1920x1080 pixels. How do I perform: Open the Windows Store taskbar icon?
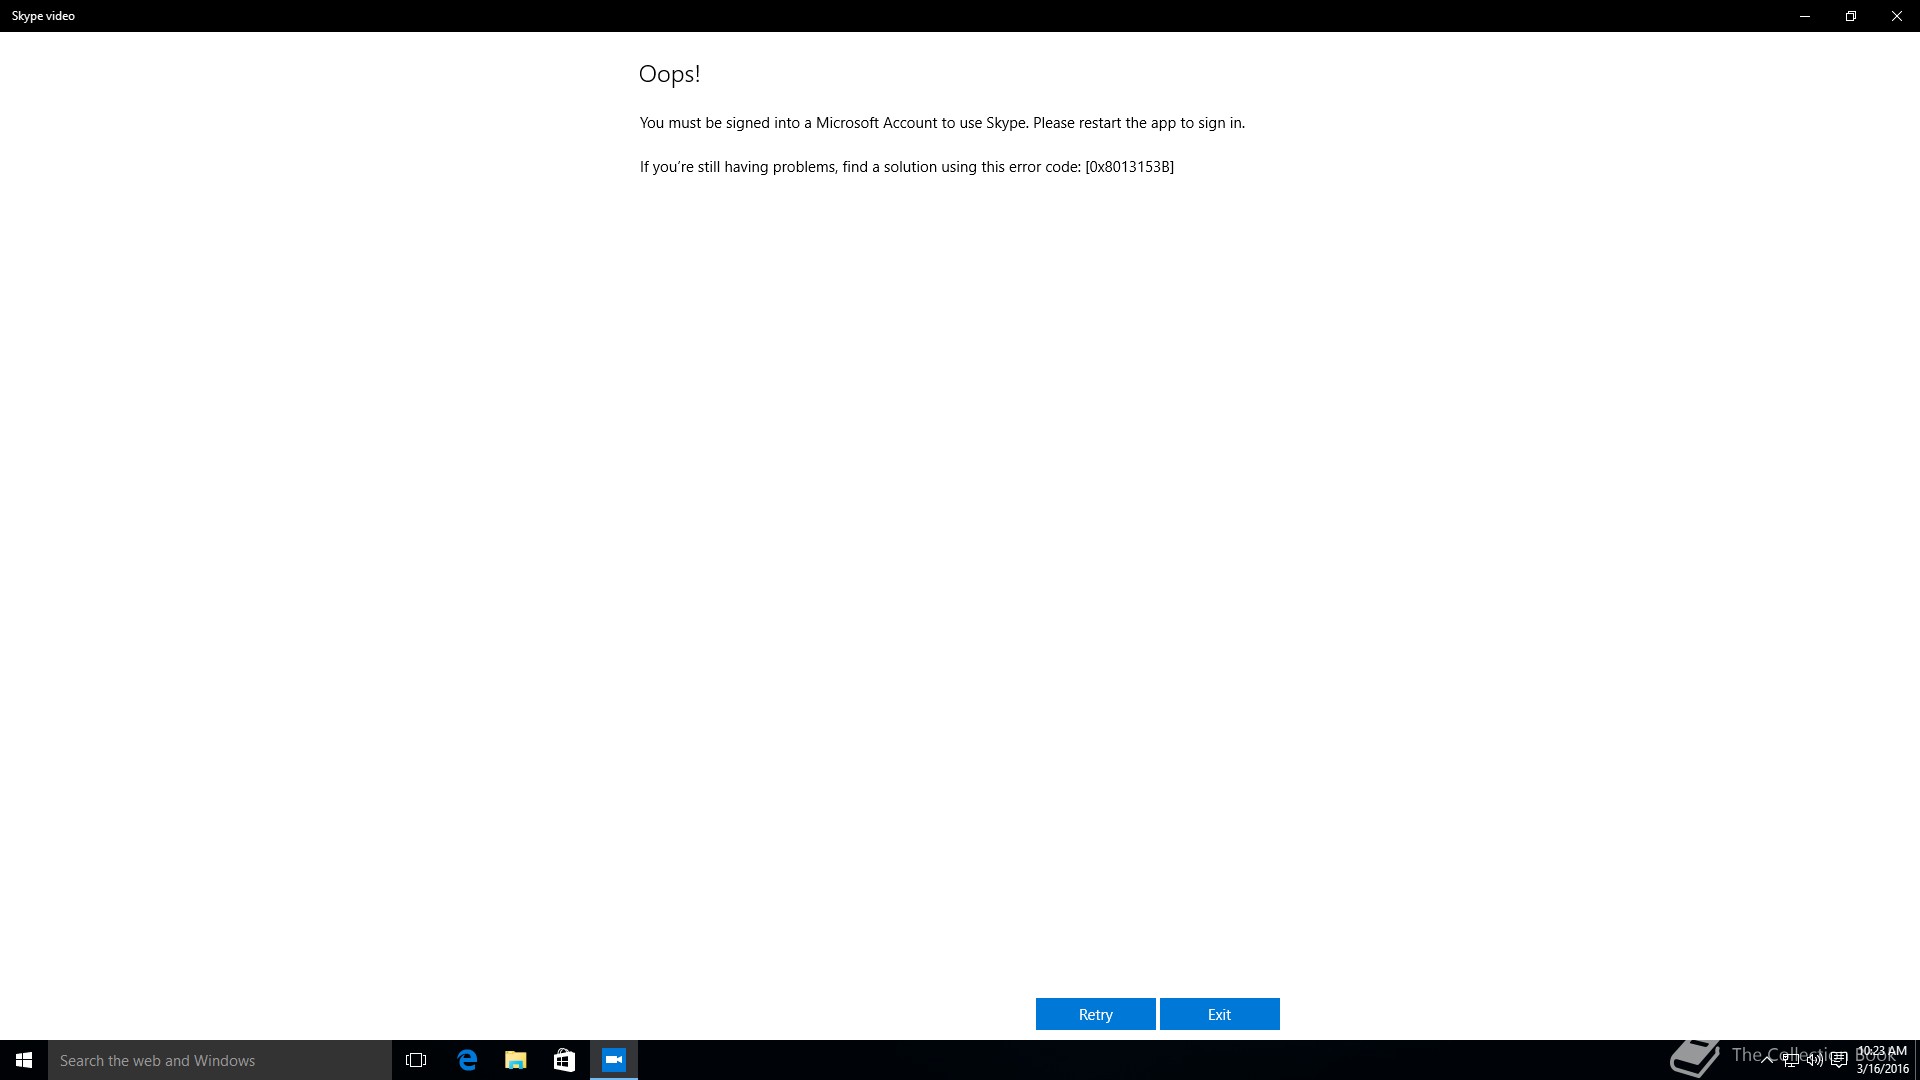click(564, 1060)
